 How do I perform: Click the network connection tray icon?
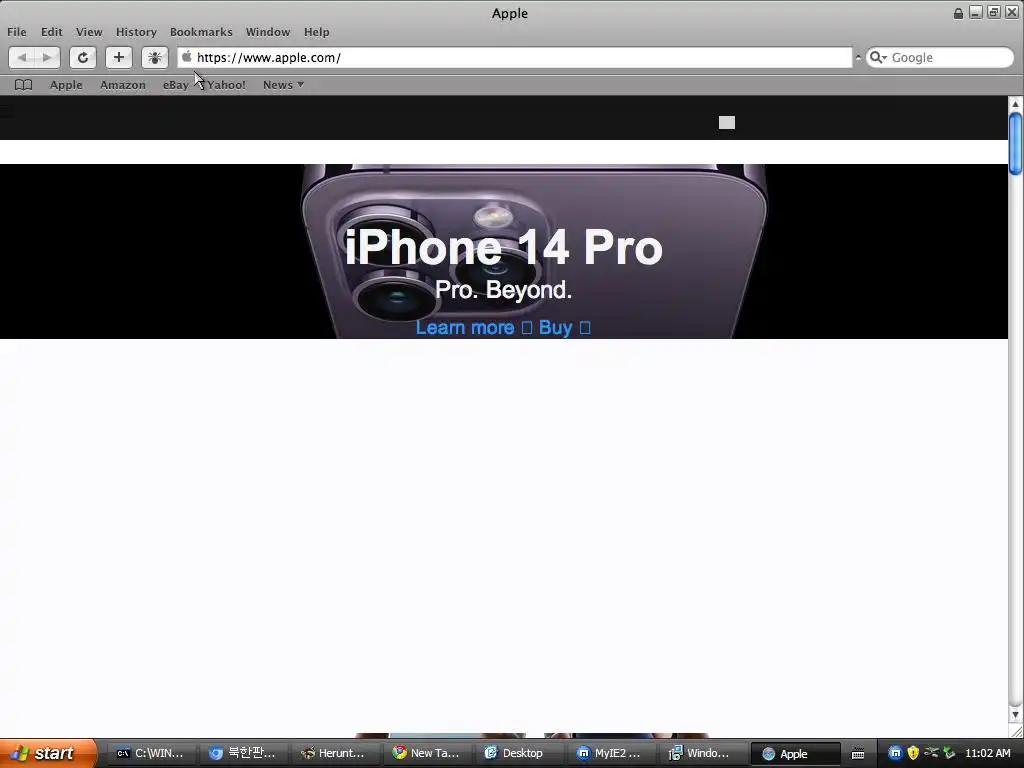(x=931, y=752)
